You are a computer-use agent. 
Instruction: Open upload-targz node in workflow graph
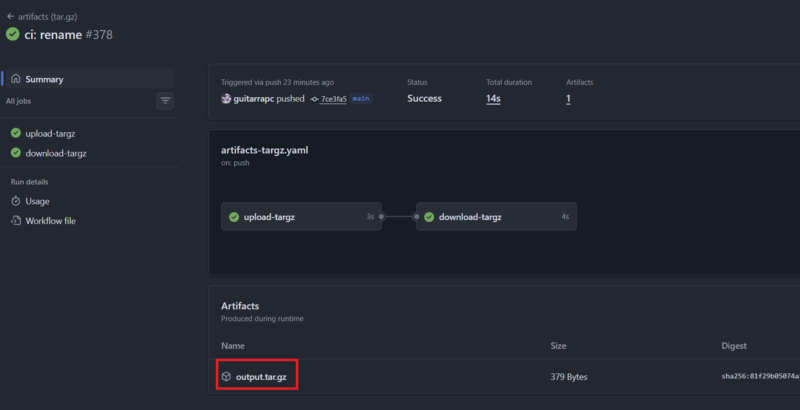[301, 217]
